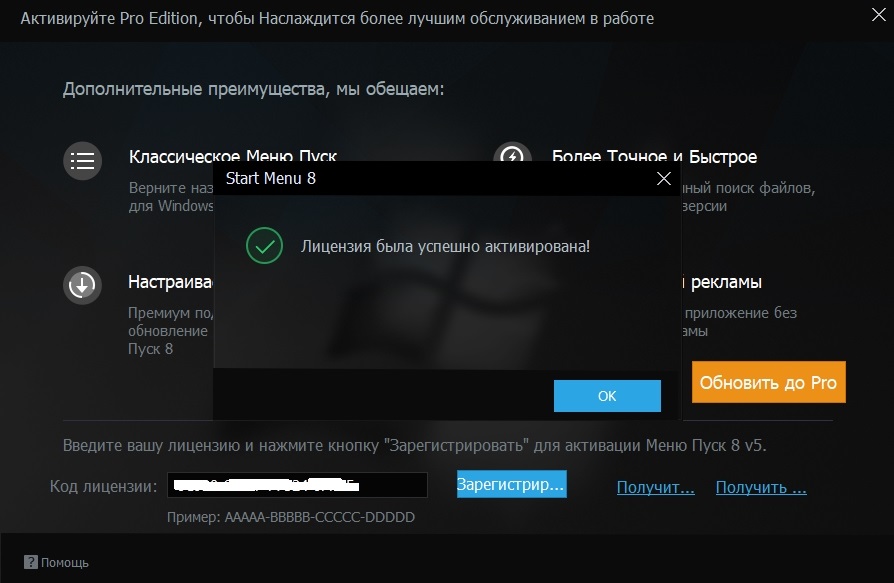Confirm the activation dialog with OK
This screenshot has width=894, height=583.
[607, 396]
